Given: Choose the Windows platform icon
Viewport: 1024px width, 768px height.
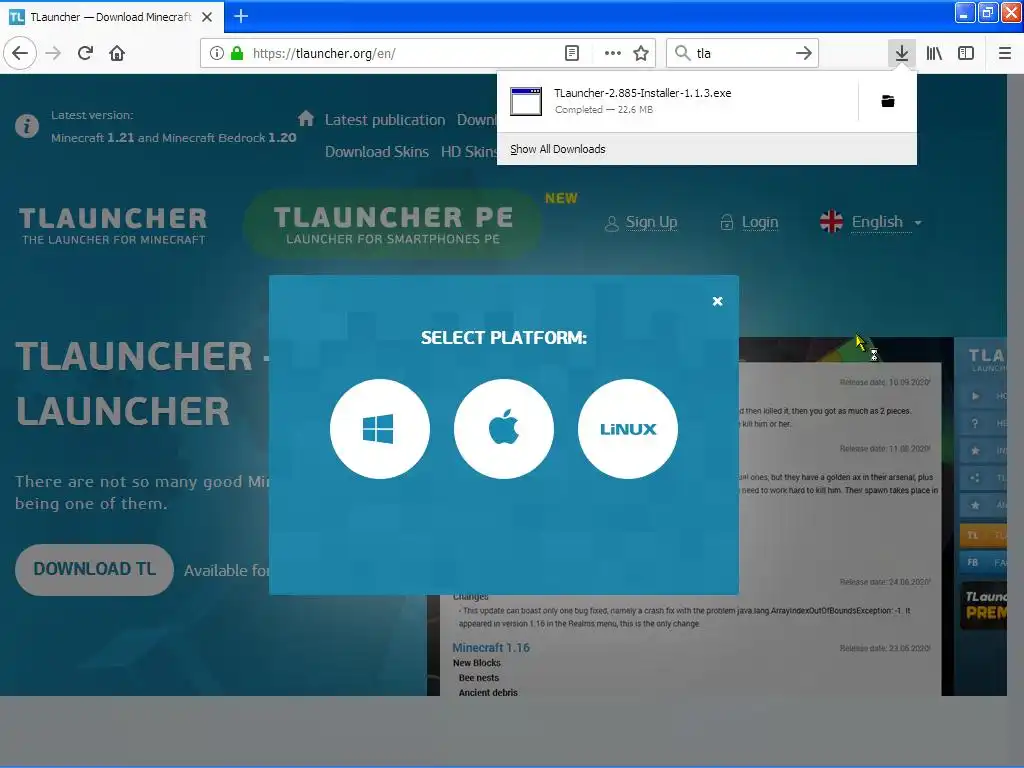Looking at the screenshot, I should coord(379,429).
